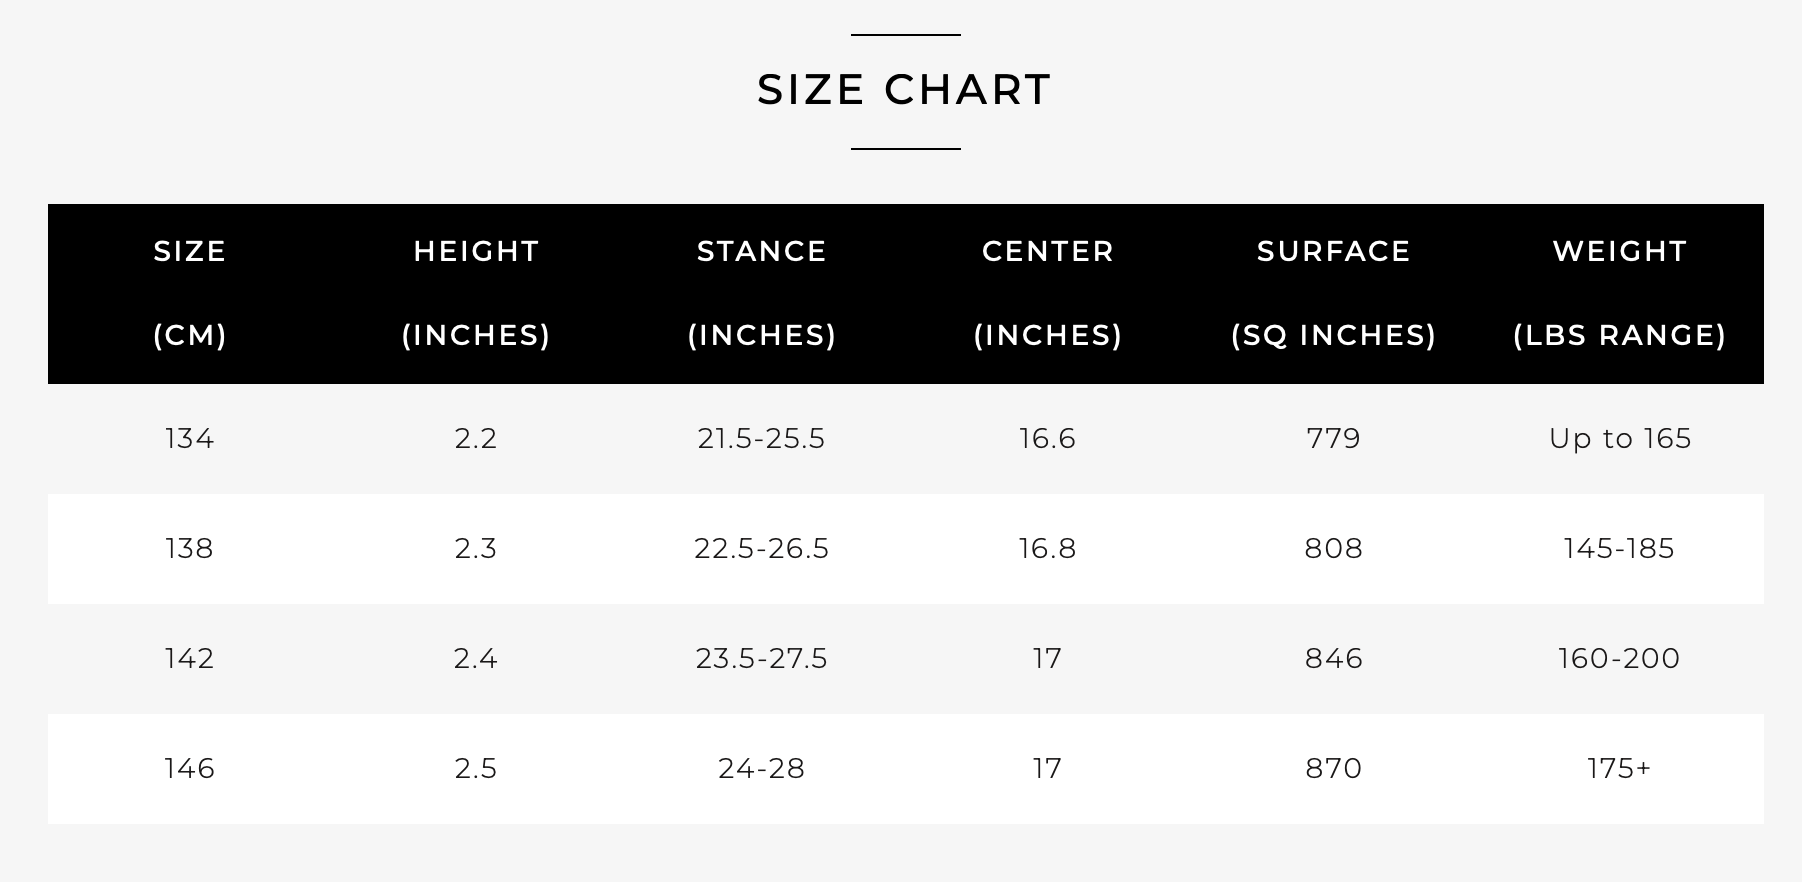Select the HEIGHT (INCHES) column header
The height and width of the screenshot is (882, 1802).
point(476,293)
